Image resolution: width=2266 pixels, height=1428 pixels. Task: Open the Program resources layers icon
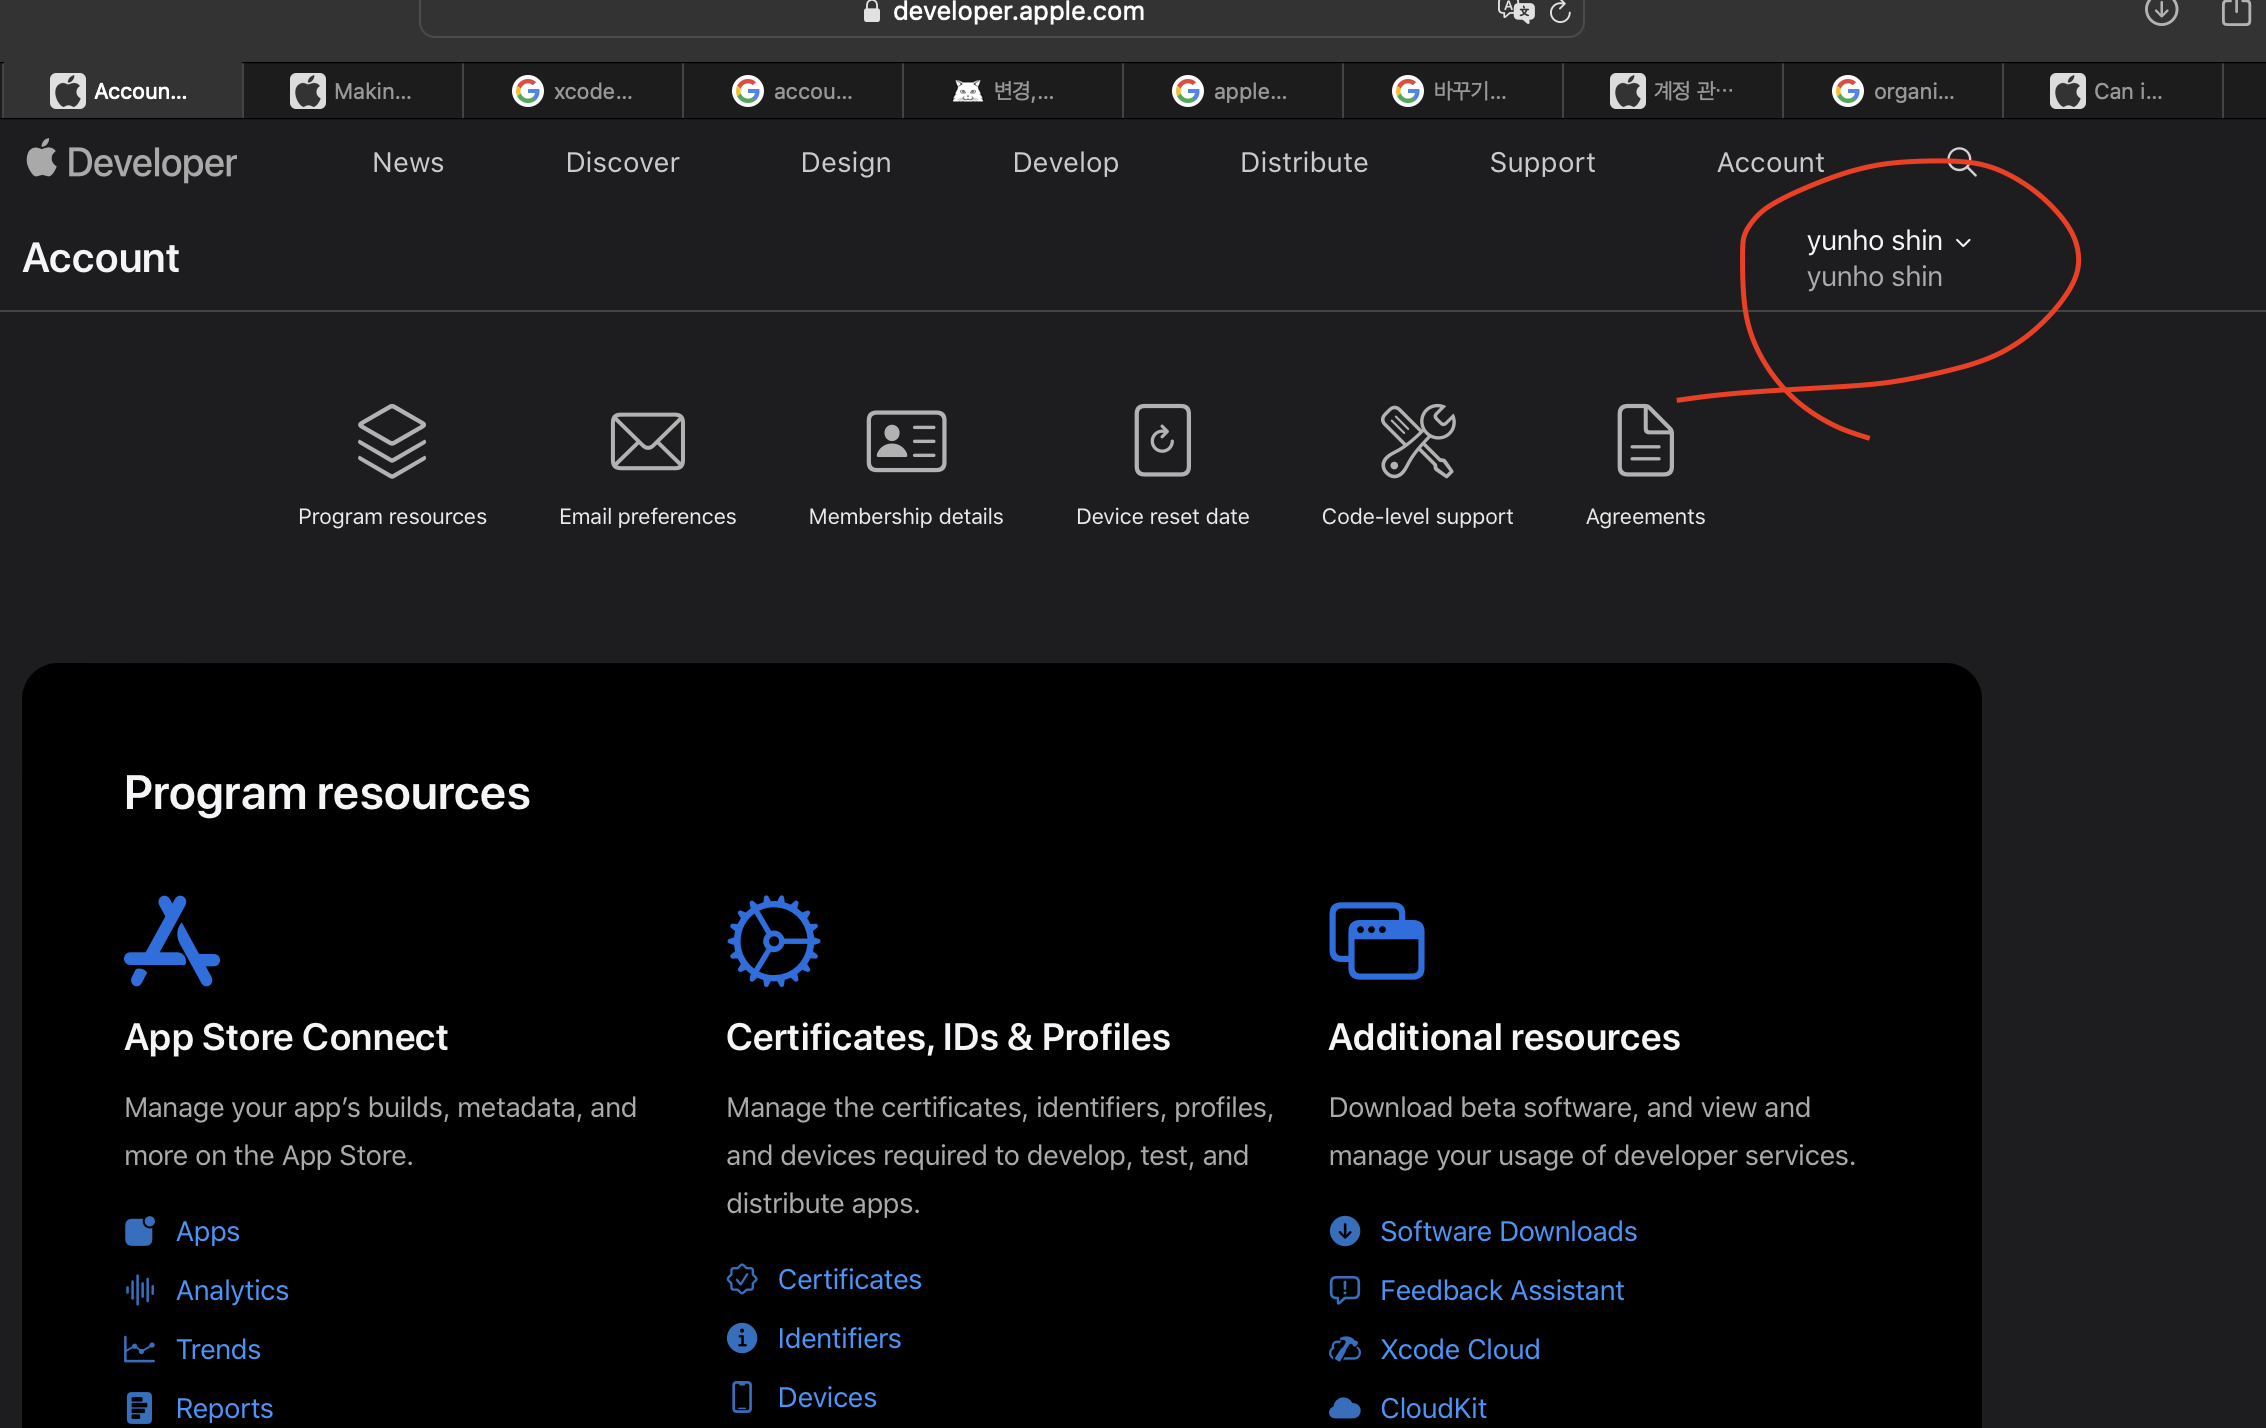[x=392, y=441]
